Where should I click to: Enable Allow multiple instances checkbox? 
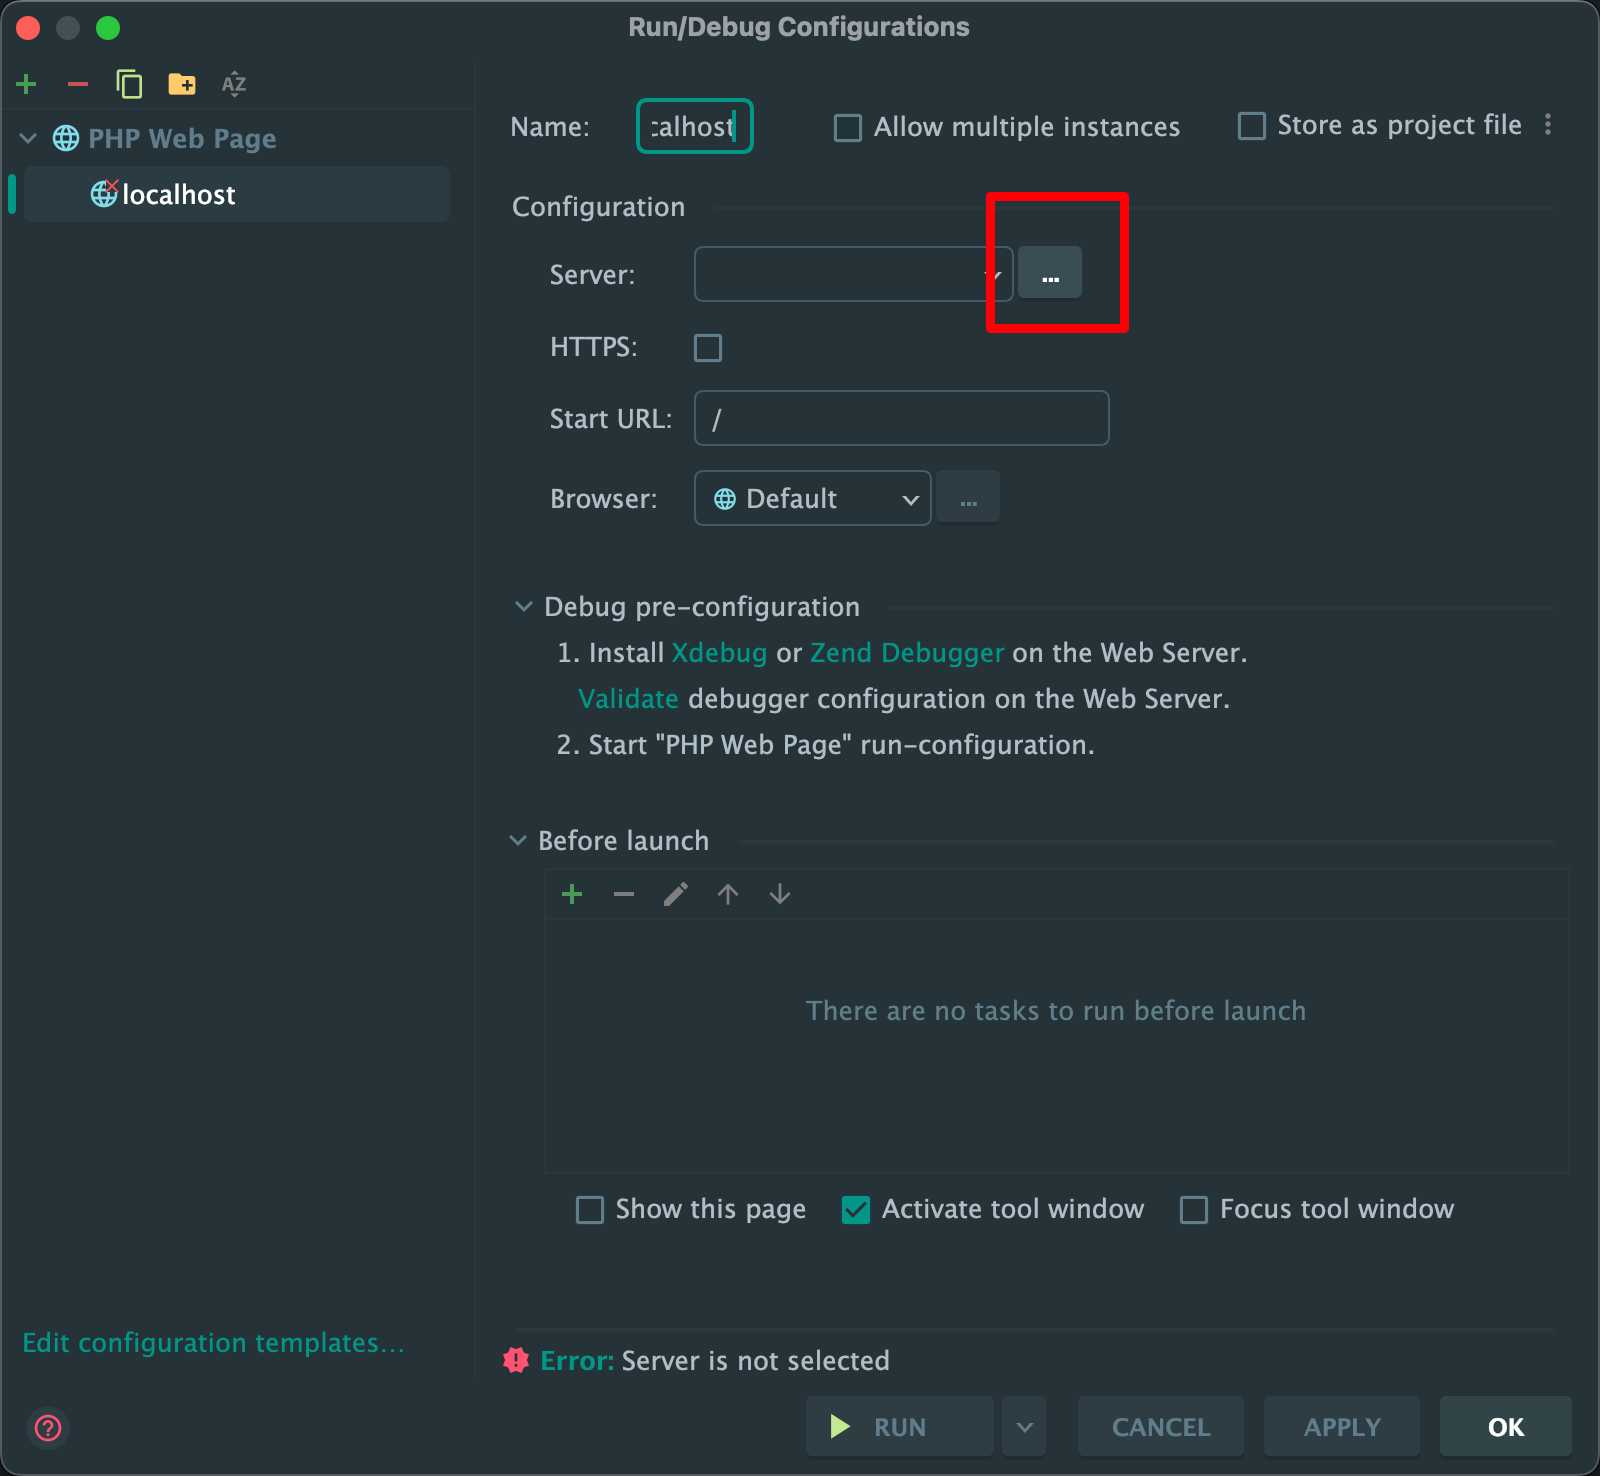click(848, 128)
